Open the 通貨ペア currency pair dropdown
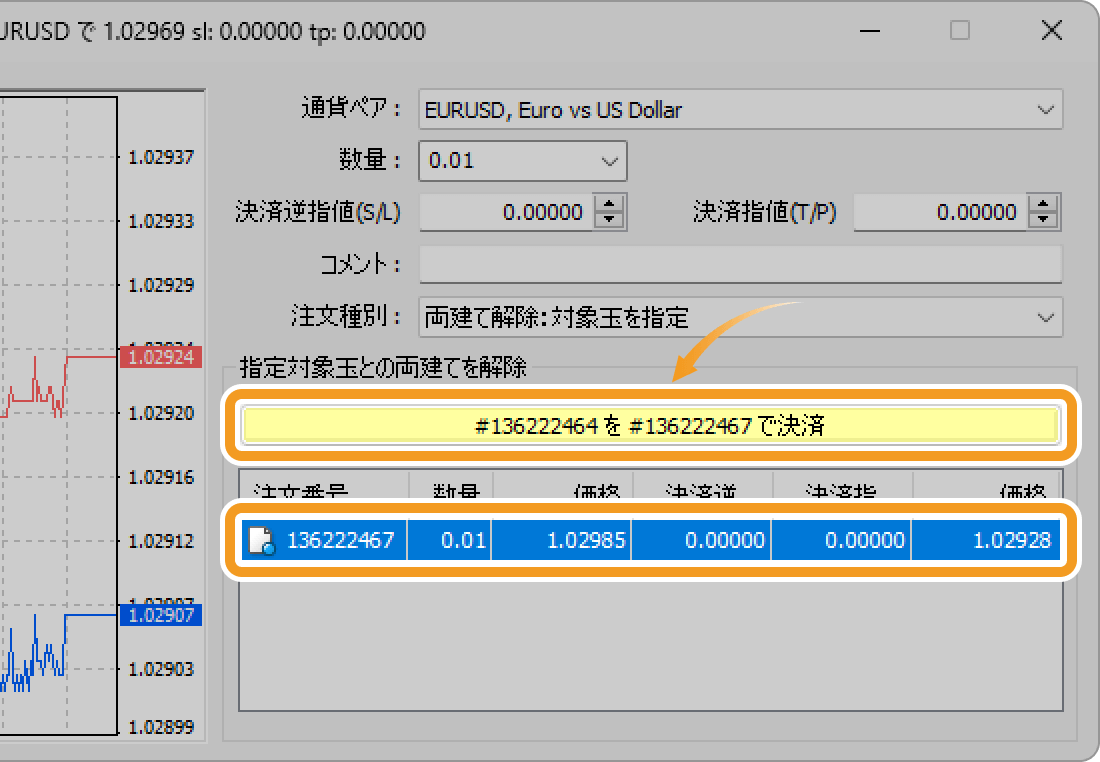The height and width of the screenshot is (762, 1100). (x=1046, y=110)
